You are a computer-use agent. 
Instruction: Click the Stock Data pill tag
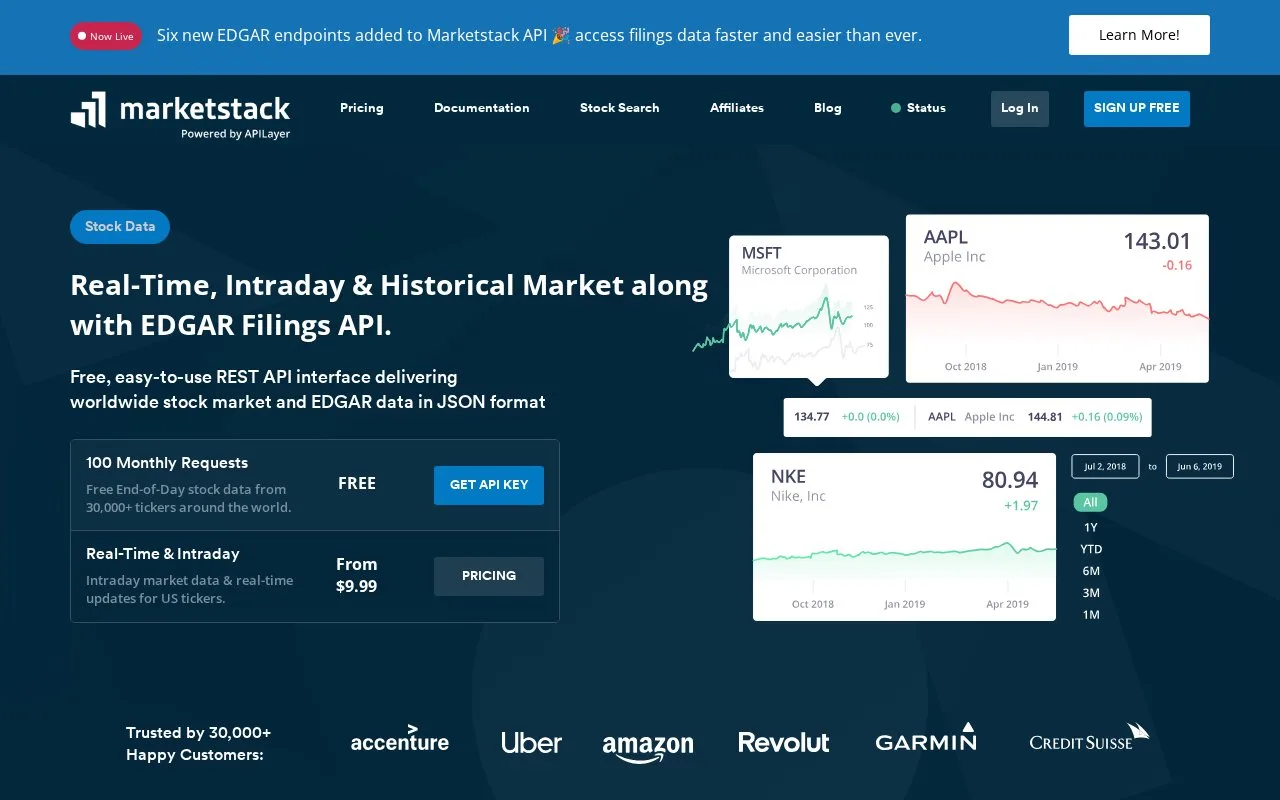coord(120,227)
